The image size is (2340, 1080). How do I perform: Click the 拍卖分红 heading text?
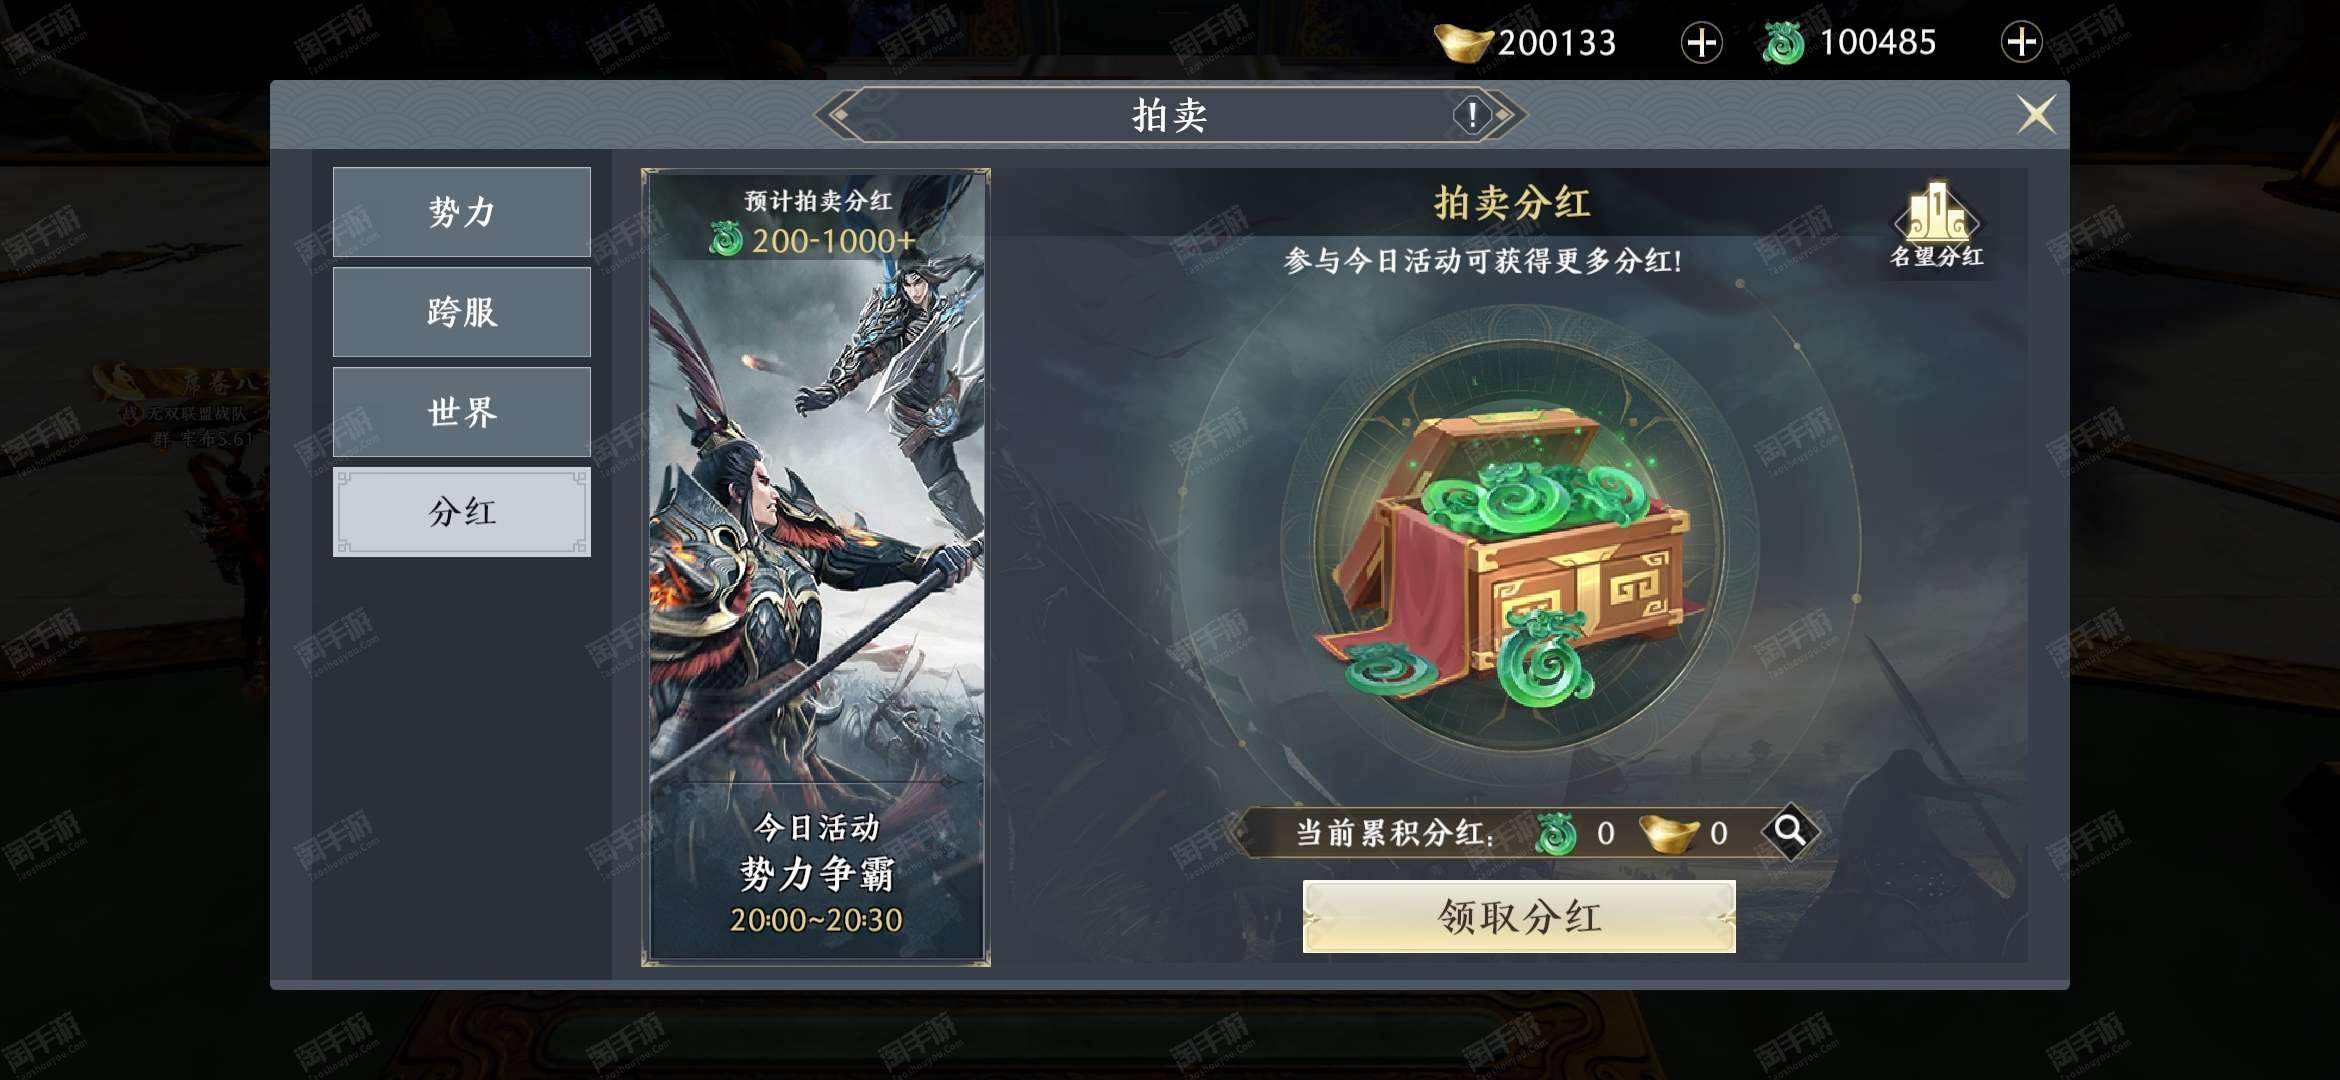(x=1512, y=203)
